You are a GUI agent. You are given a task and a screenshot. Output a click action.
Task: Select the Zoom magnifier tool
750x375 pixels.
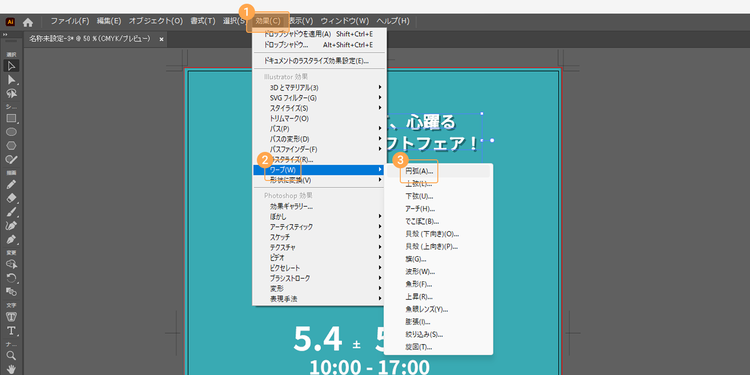[x=11, y=355]
